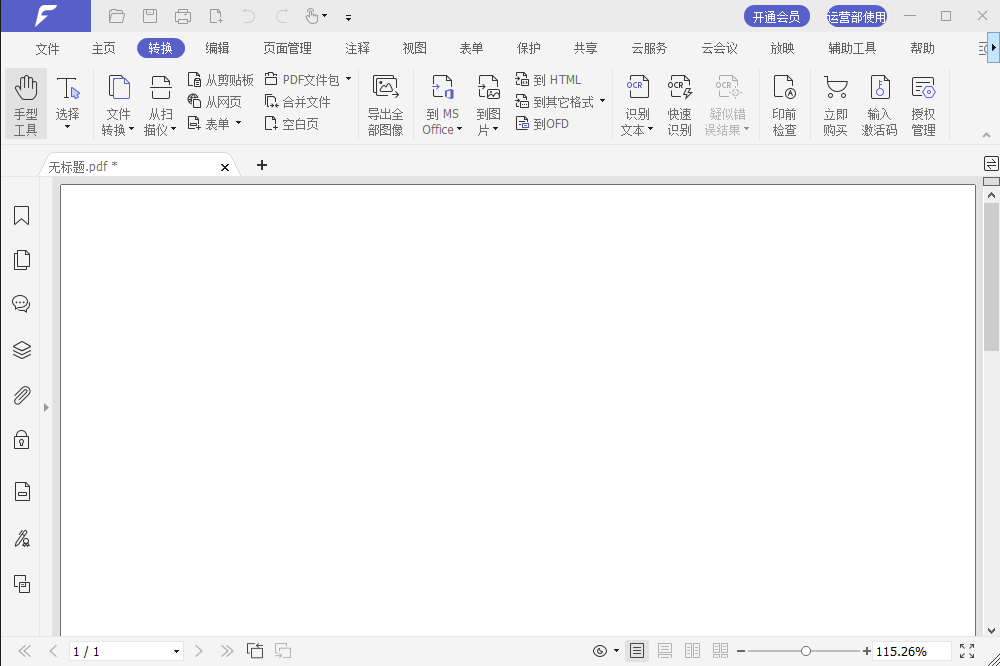Image resolution: width=1000 pixels, height=666 pixels.
Task: Select the Hand tool (手型工具)
Action: coord(26,105)
